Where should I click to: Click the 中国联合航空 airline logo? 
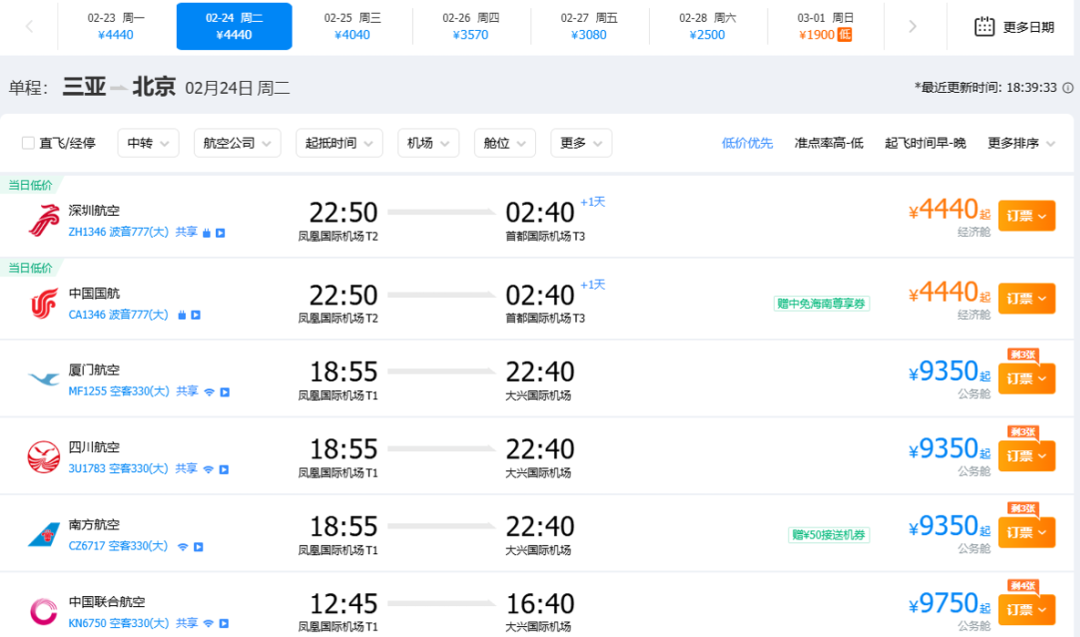pyautogui.click(x=43, y=612)
